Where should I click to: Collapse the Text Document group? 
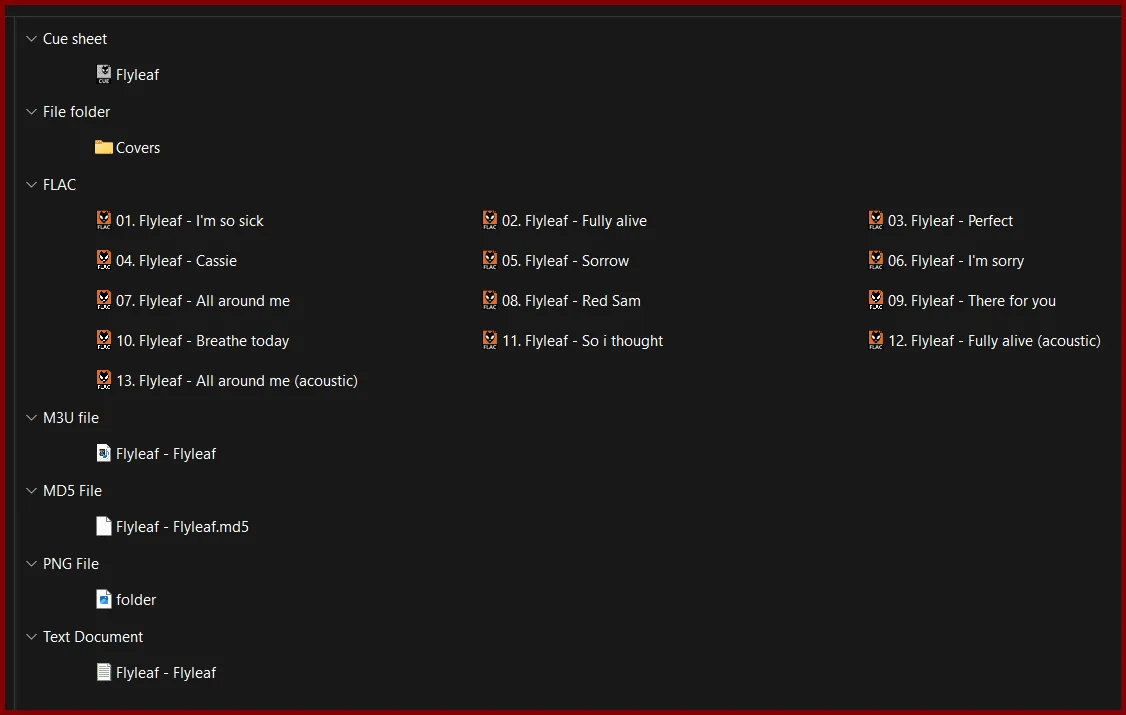pos(31,636)
